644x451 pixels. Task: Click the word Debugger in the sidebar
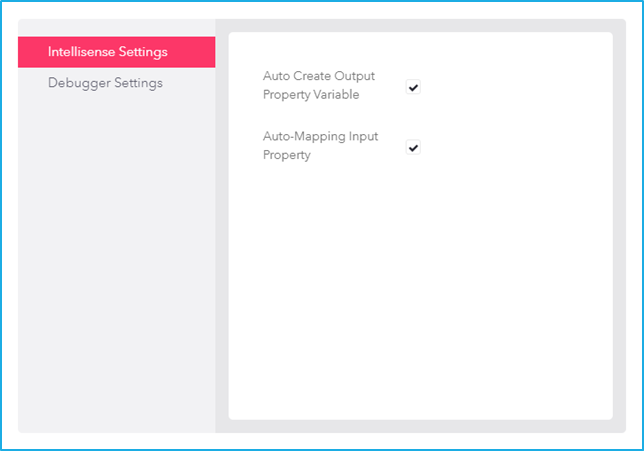[x=79, y=83]
